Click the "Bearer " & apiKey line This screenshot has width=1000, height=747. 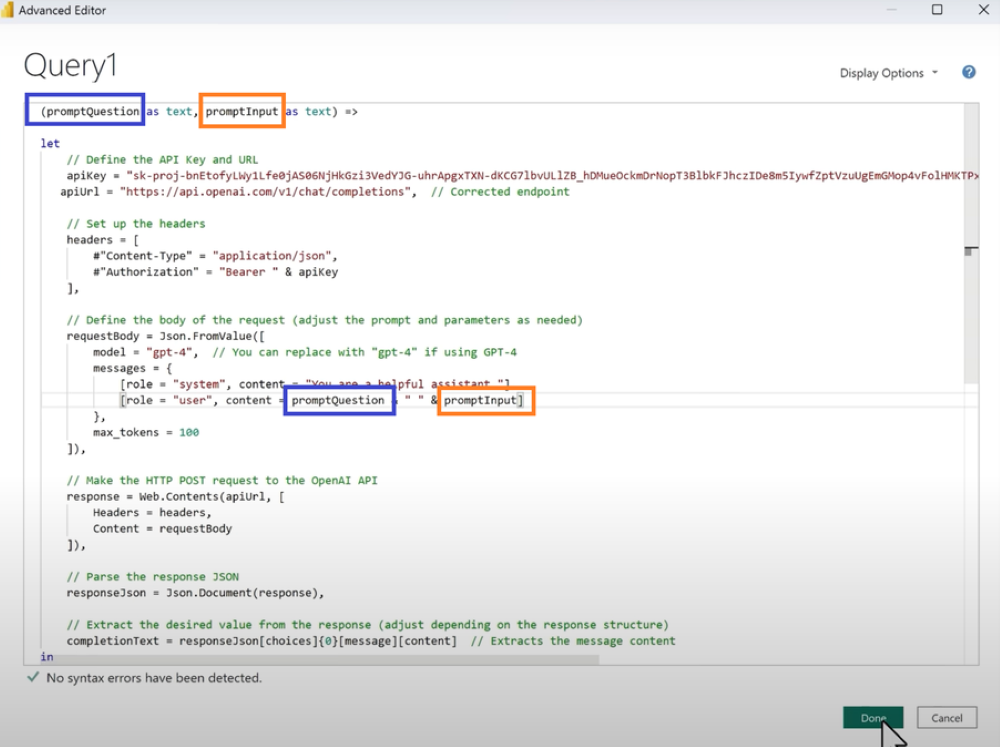(216, 272)
